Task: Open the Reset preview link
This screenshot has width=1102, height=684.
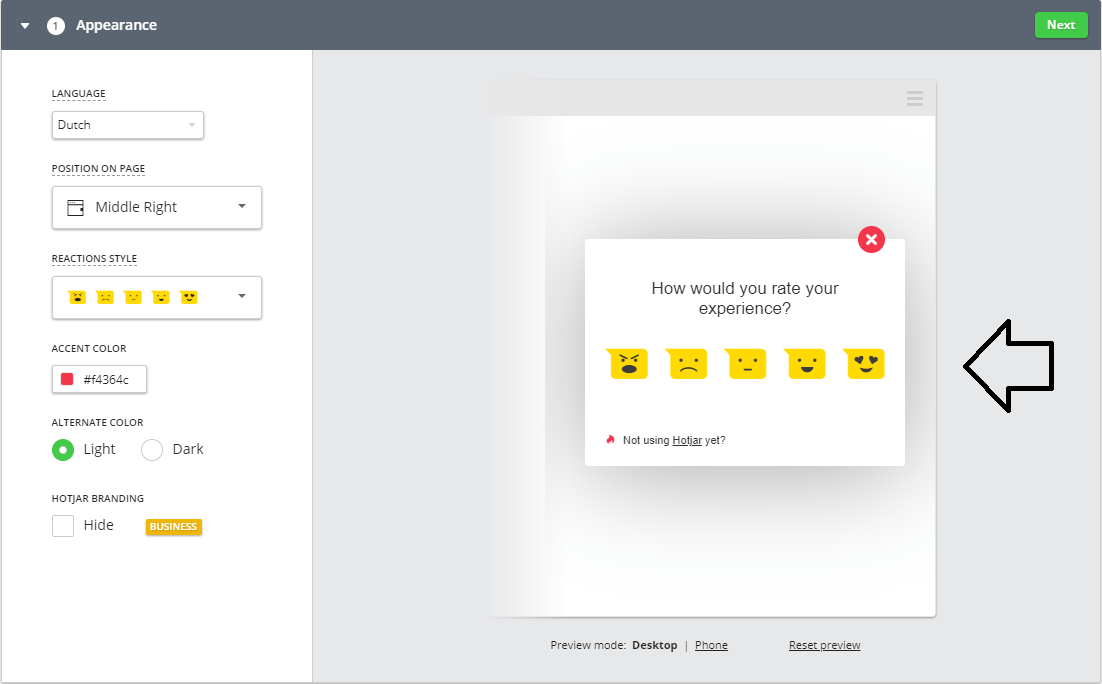Action: coord(824,645)
